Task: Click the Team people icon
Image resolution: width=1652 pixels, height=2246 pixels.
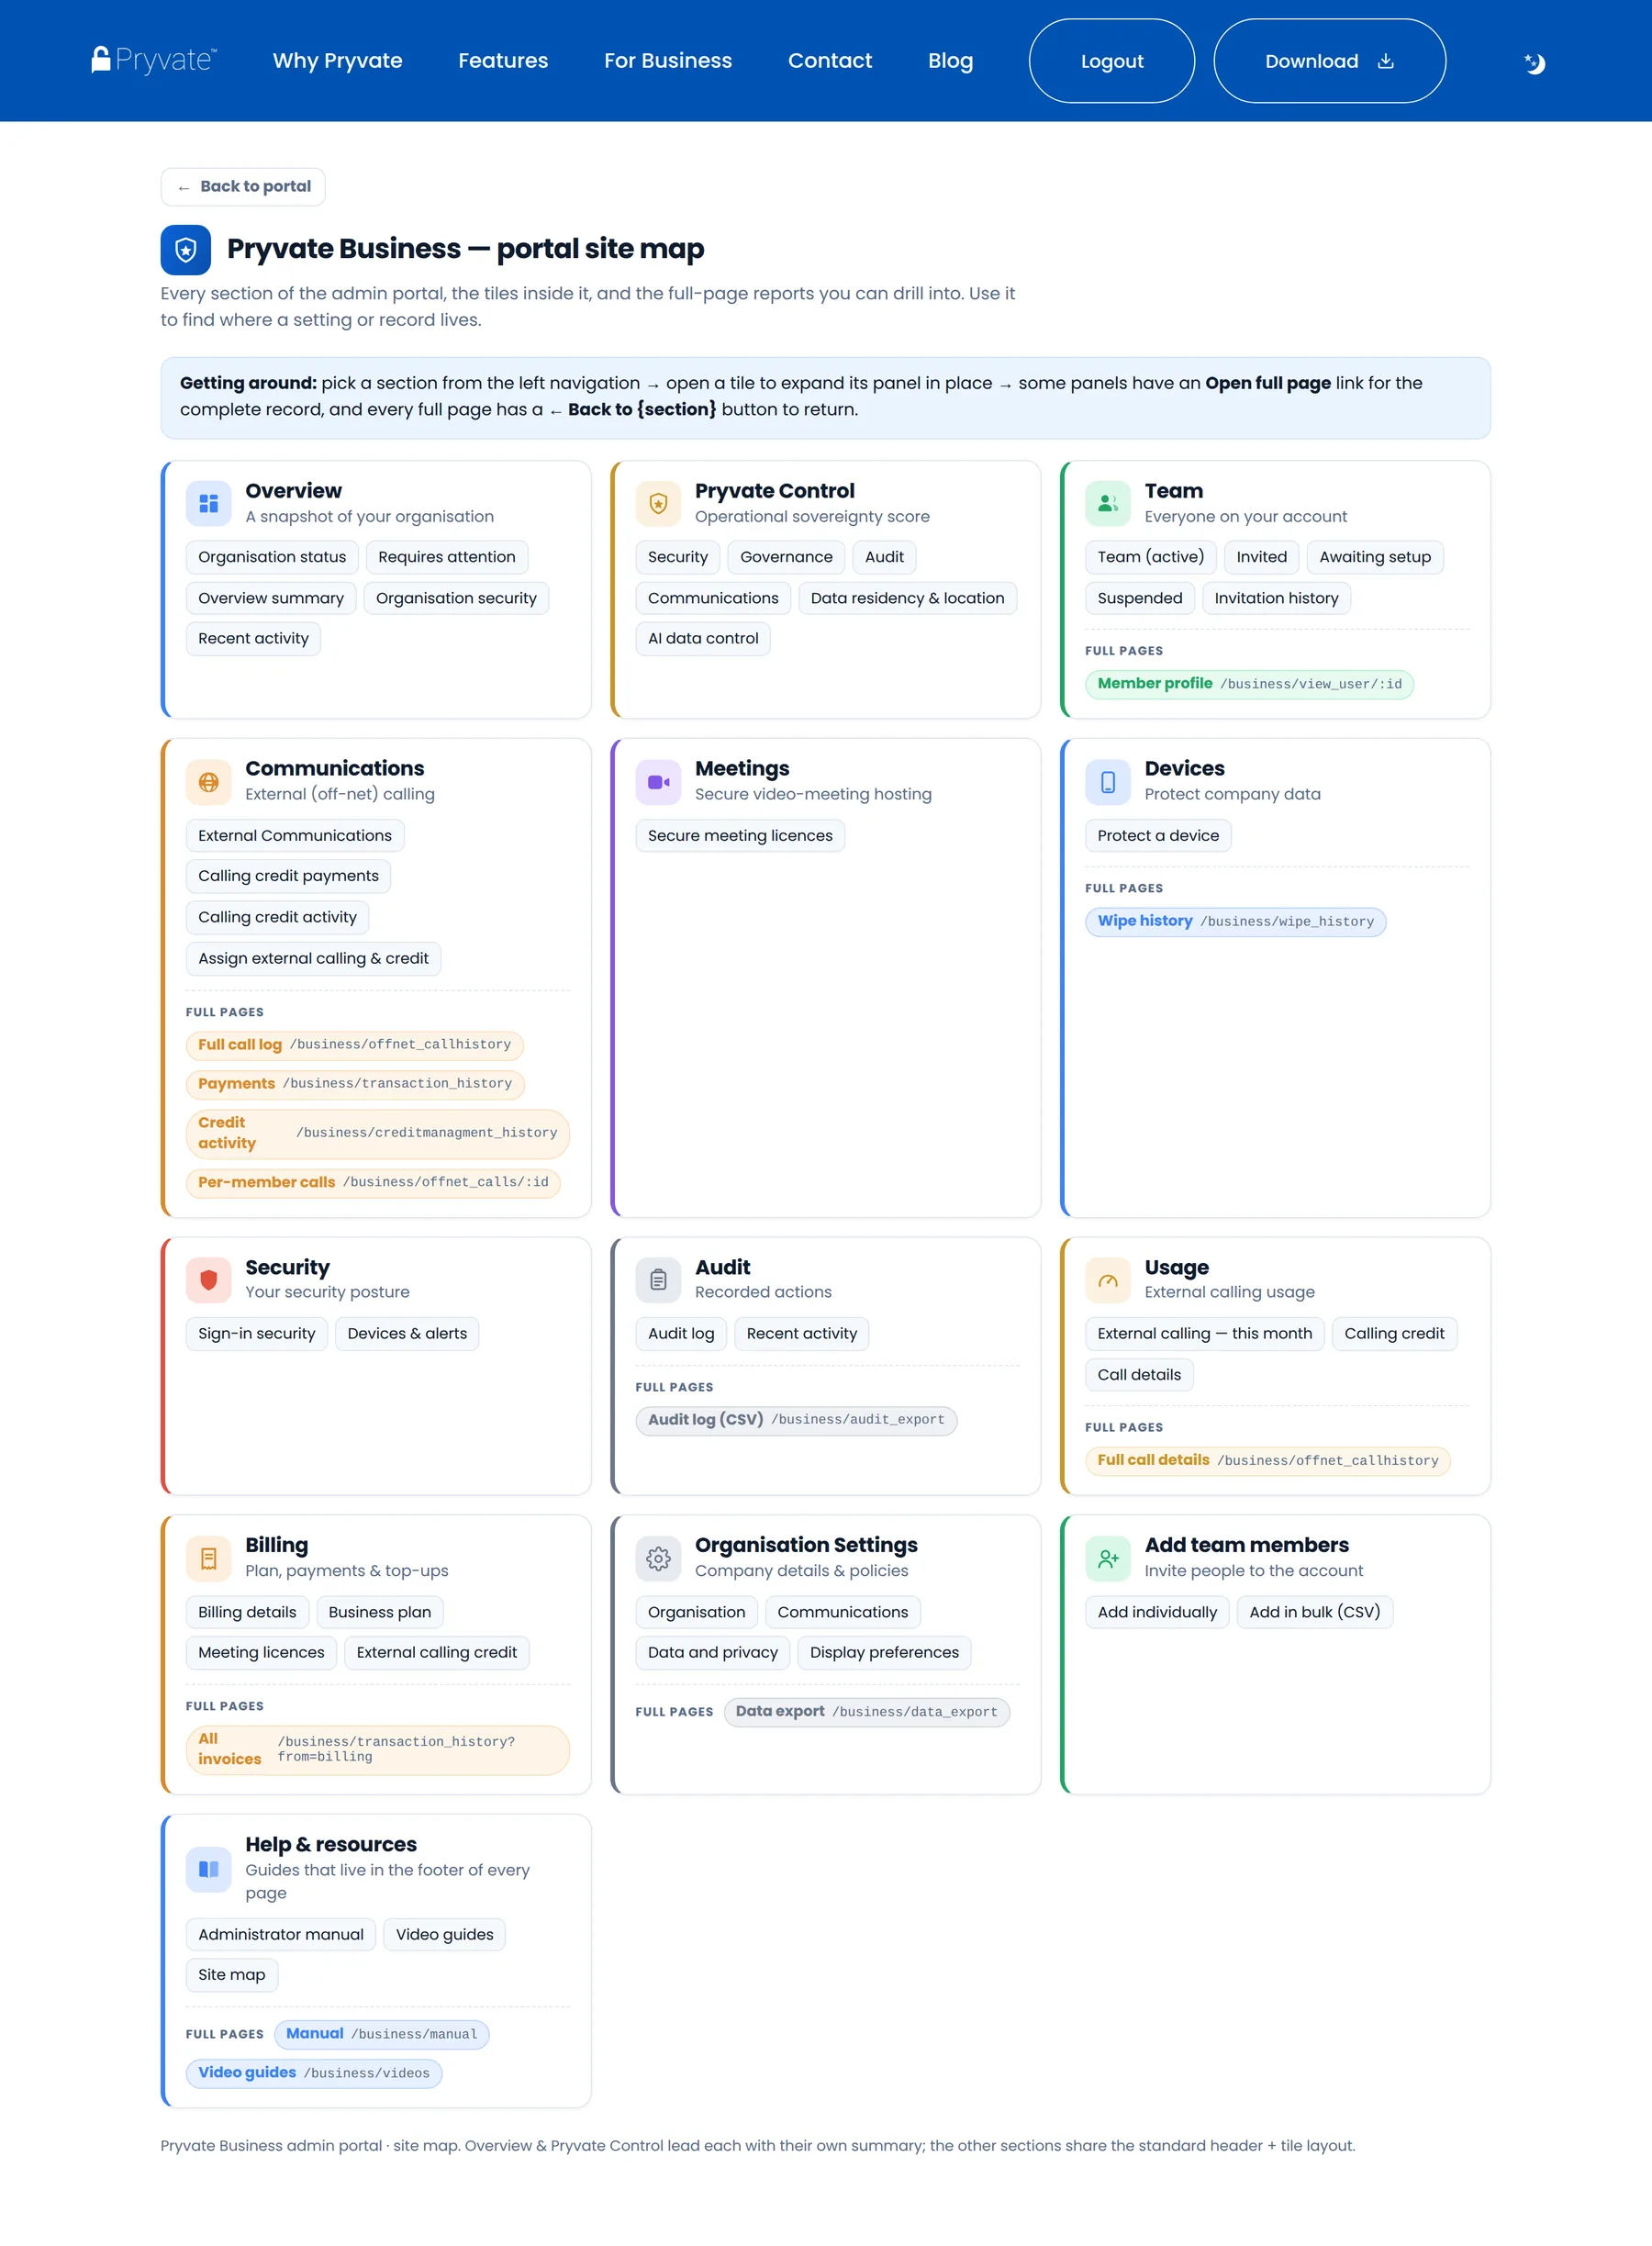Action: [x=1108, y=503]
